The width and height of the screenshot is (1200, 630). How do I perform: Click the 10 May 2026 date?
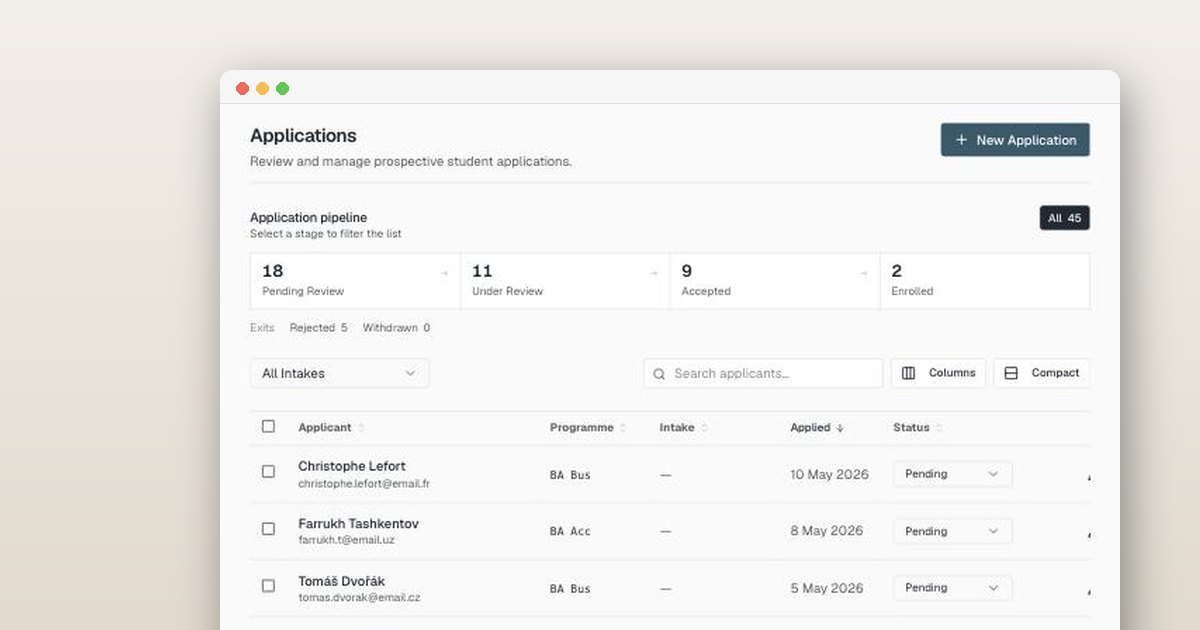tap(829, 474)
